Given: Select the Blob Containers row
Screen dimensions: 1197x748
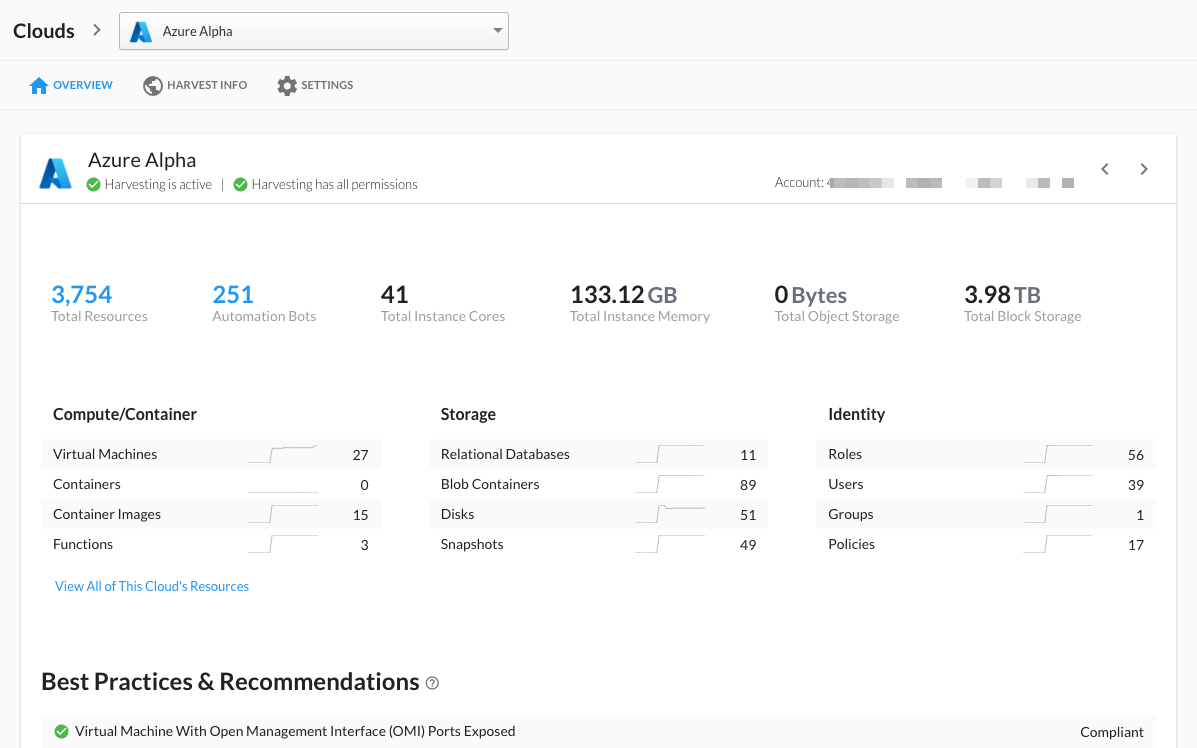Looking at the screenshot, I should pos(598,484).
